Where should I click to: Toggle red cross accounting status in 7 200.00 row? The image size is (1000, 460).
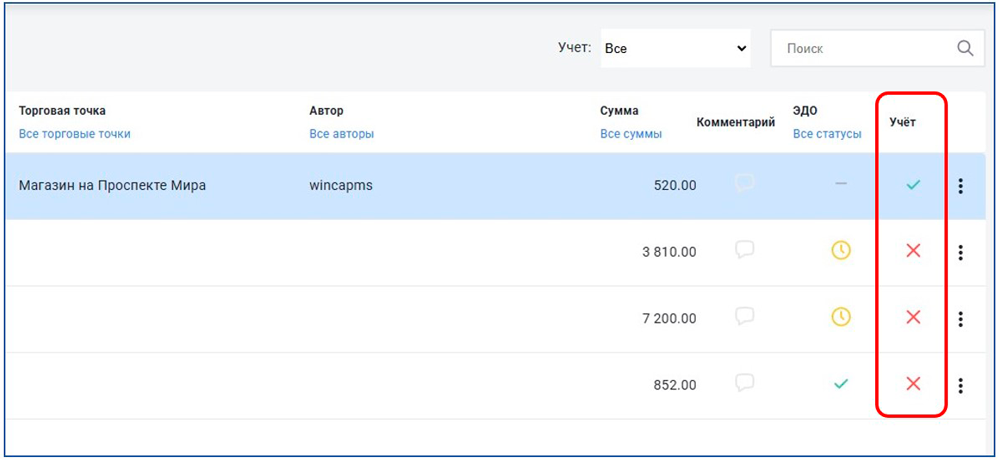tap(912, 317)
